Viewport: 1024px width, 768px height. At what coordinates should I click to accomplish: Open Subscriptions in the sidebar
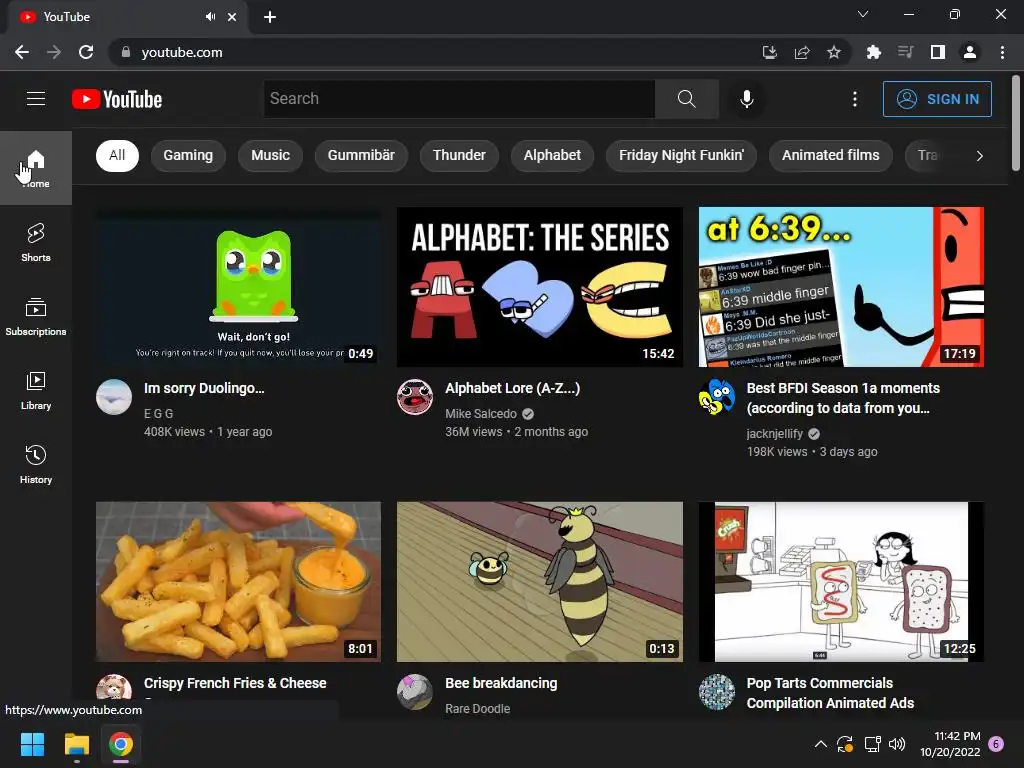click(x=36, y=316)
